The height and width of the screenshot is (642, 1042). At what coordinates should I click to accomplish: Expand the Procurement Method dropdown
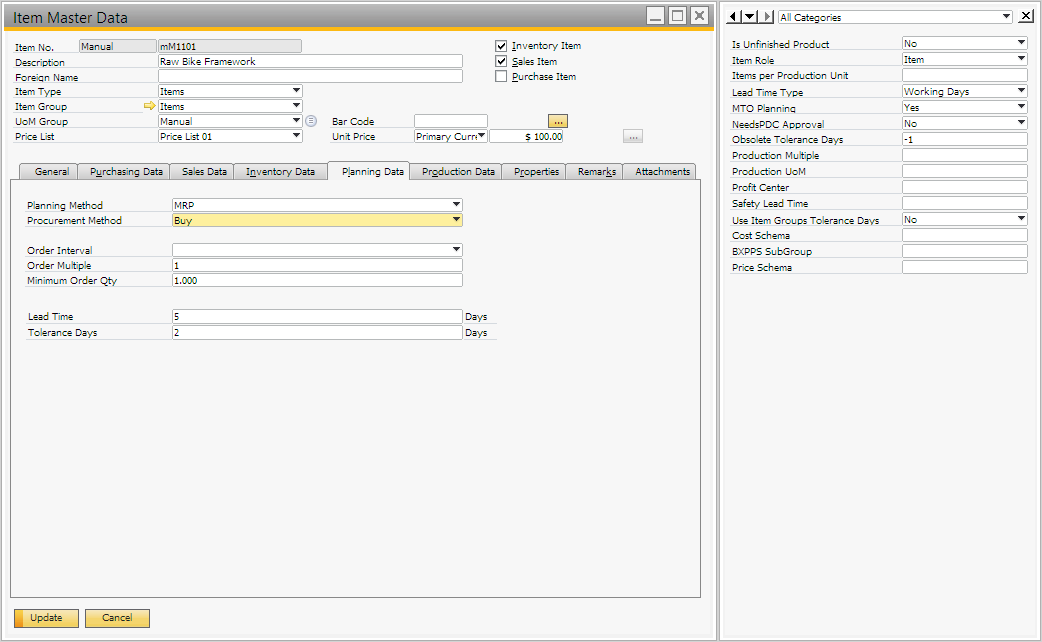(x=456, y=220)
